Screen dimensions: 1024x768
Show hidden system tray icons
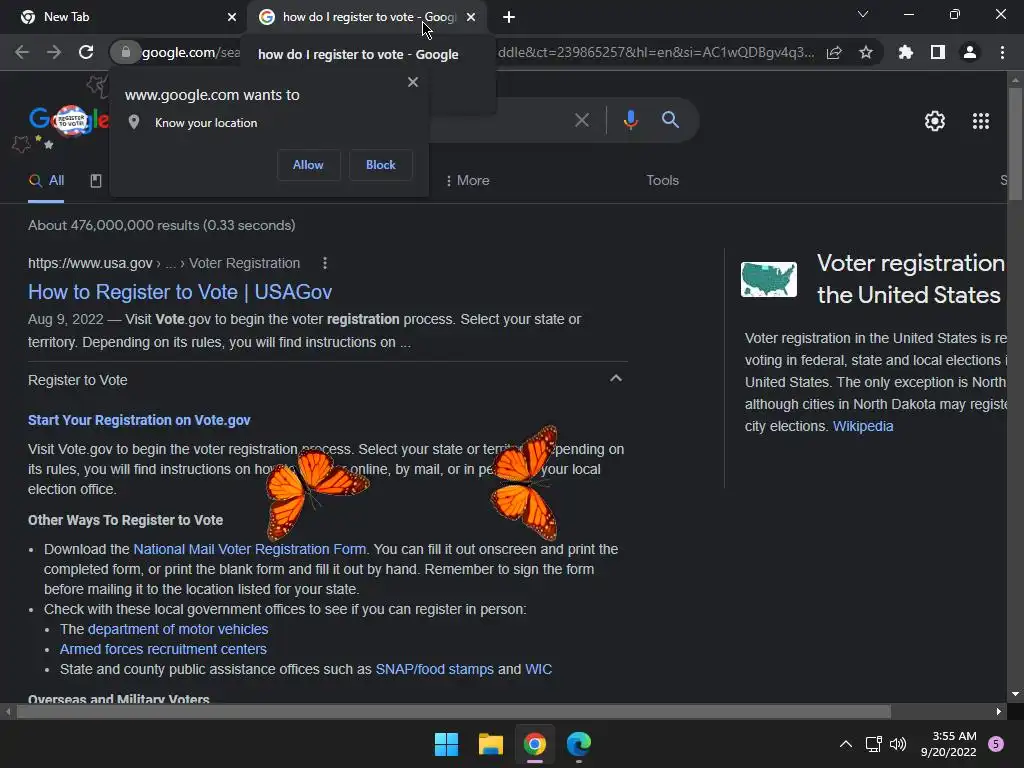(x=845, y=744)
